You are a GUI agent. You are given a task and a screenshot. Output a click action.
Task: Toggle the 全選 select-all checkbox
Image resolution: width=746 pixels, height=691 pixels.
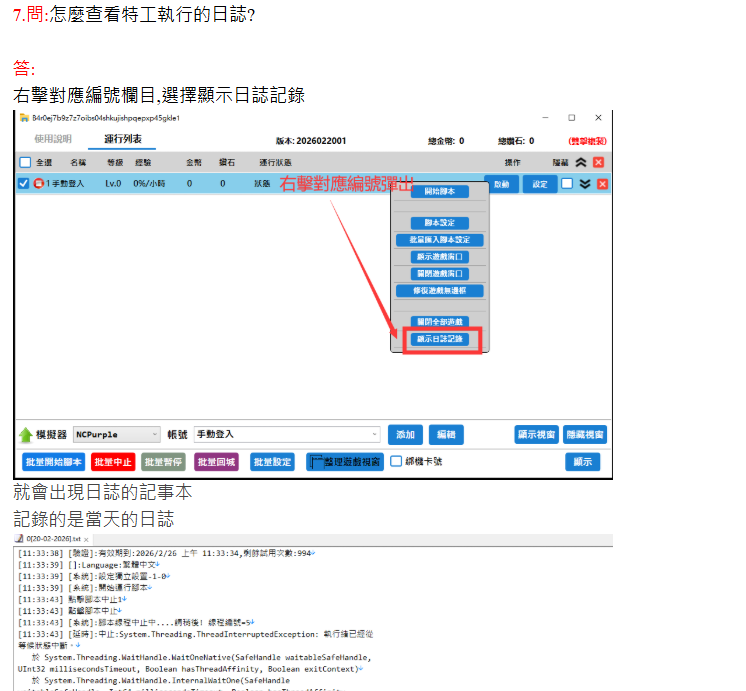click(x=25, y=162)
